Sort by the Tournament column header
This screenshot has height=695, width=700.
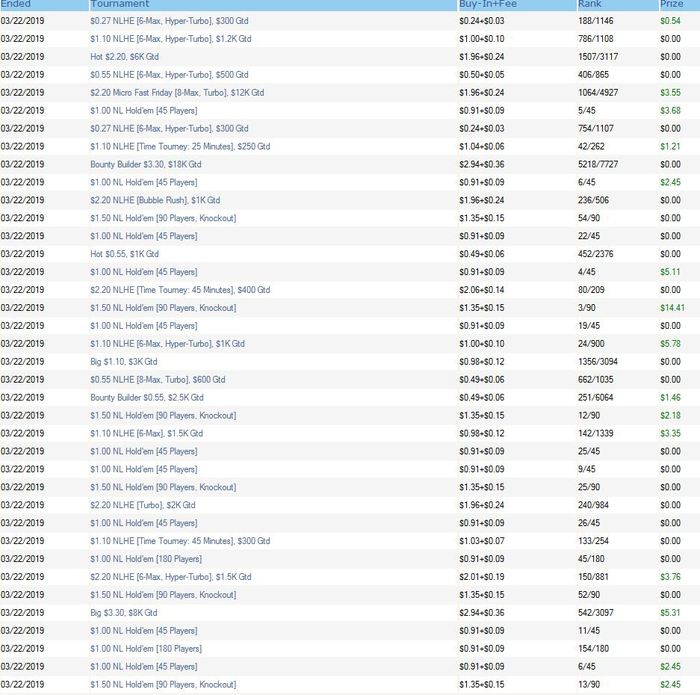click(120, 4)
